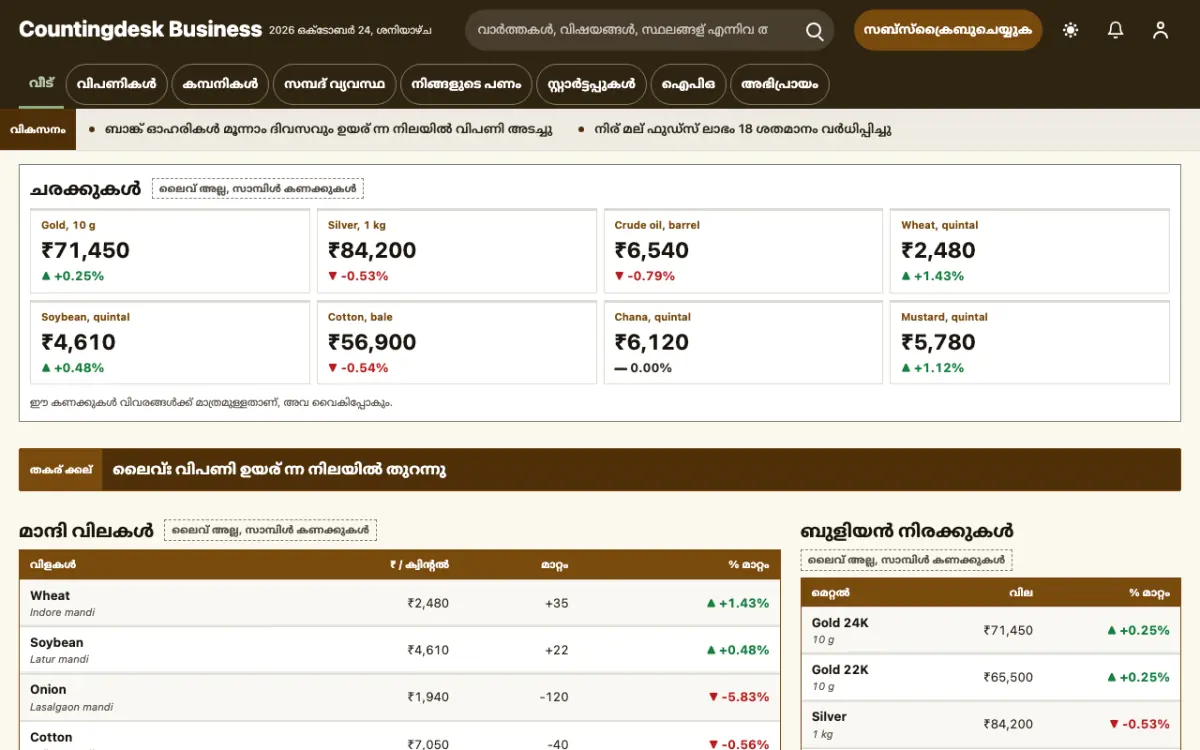Click ₹1,940 price in Onion row

click(428, 697)
